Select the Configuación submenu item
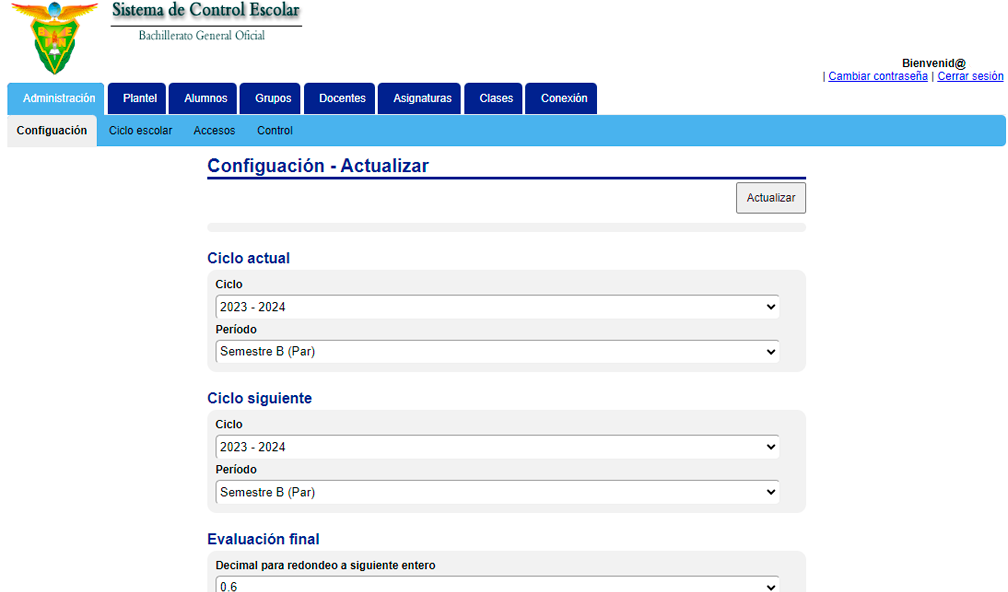1008x592 pixels. [52, 130]
